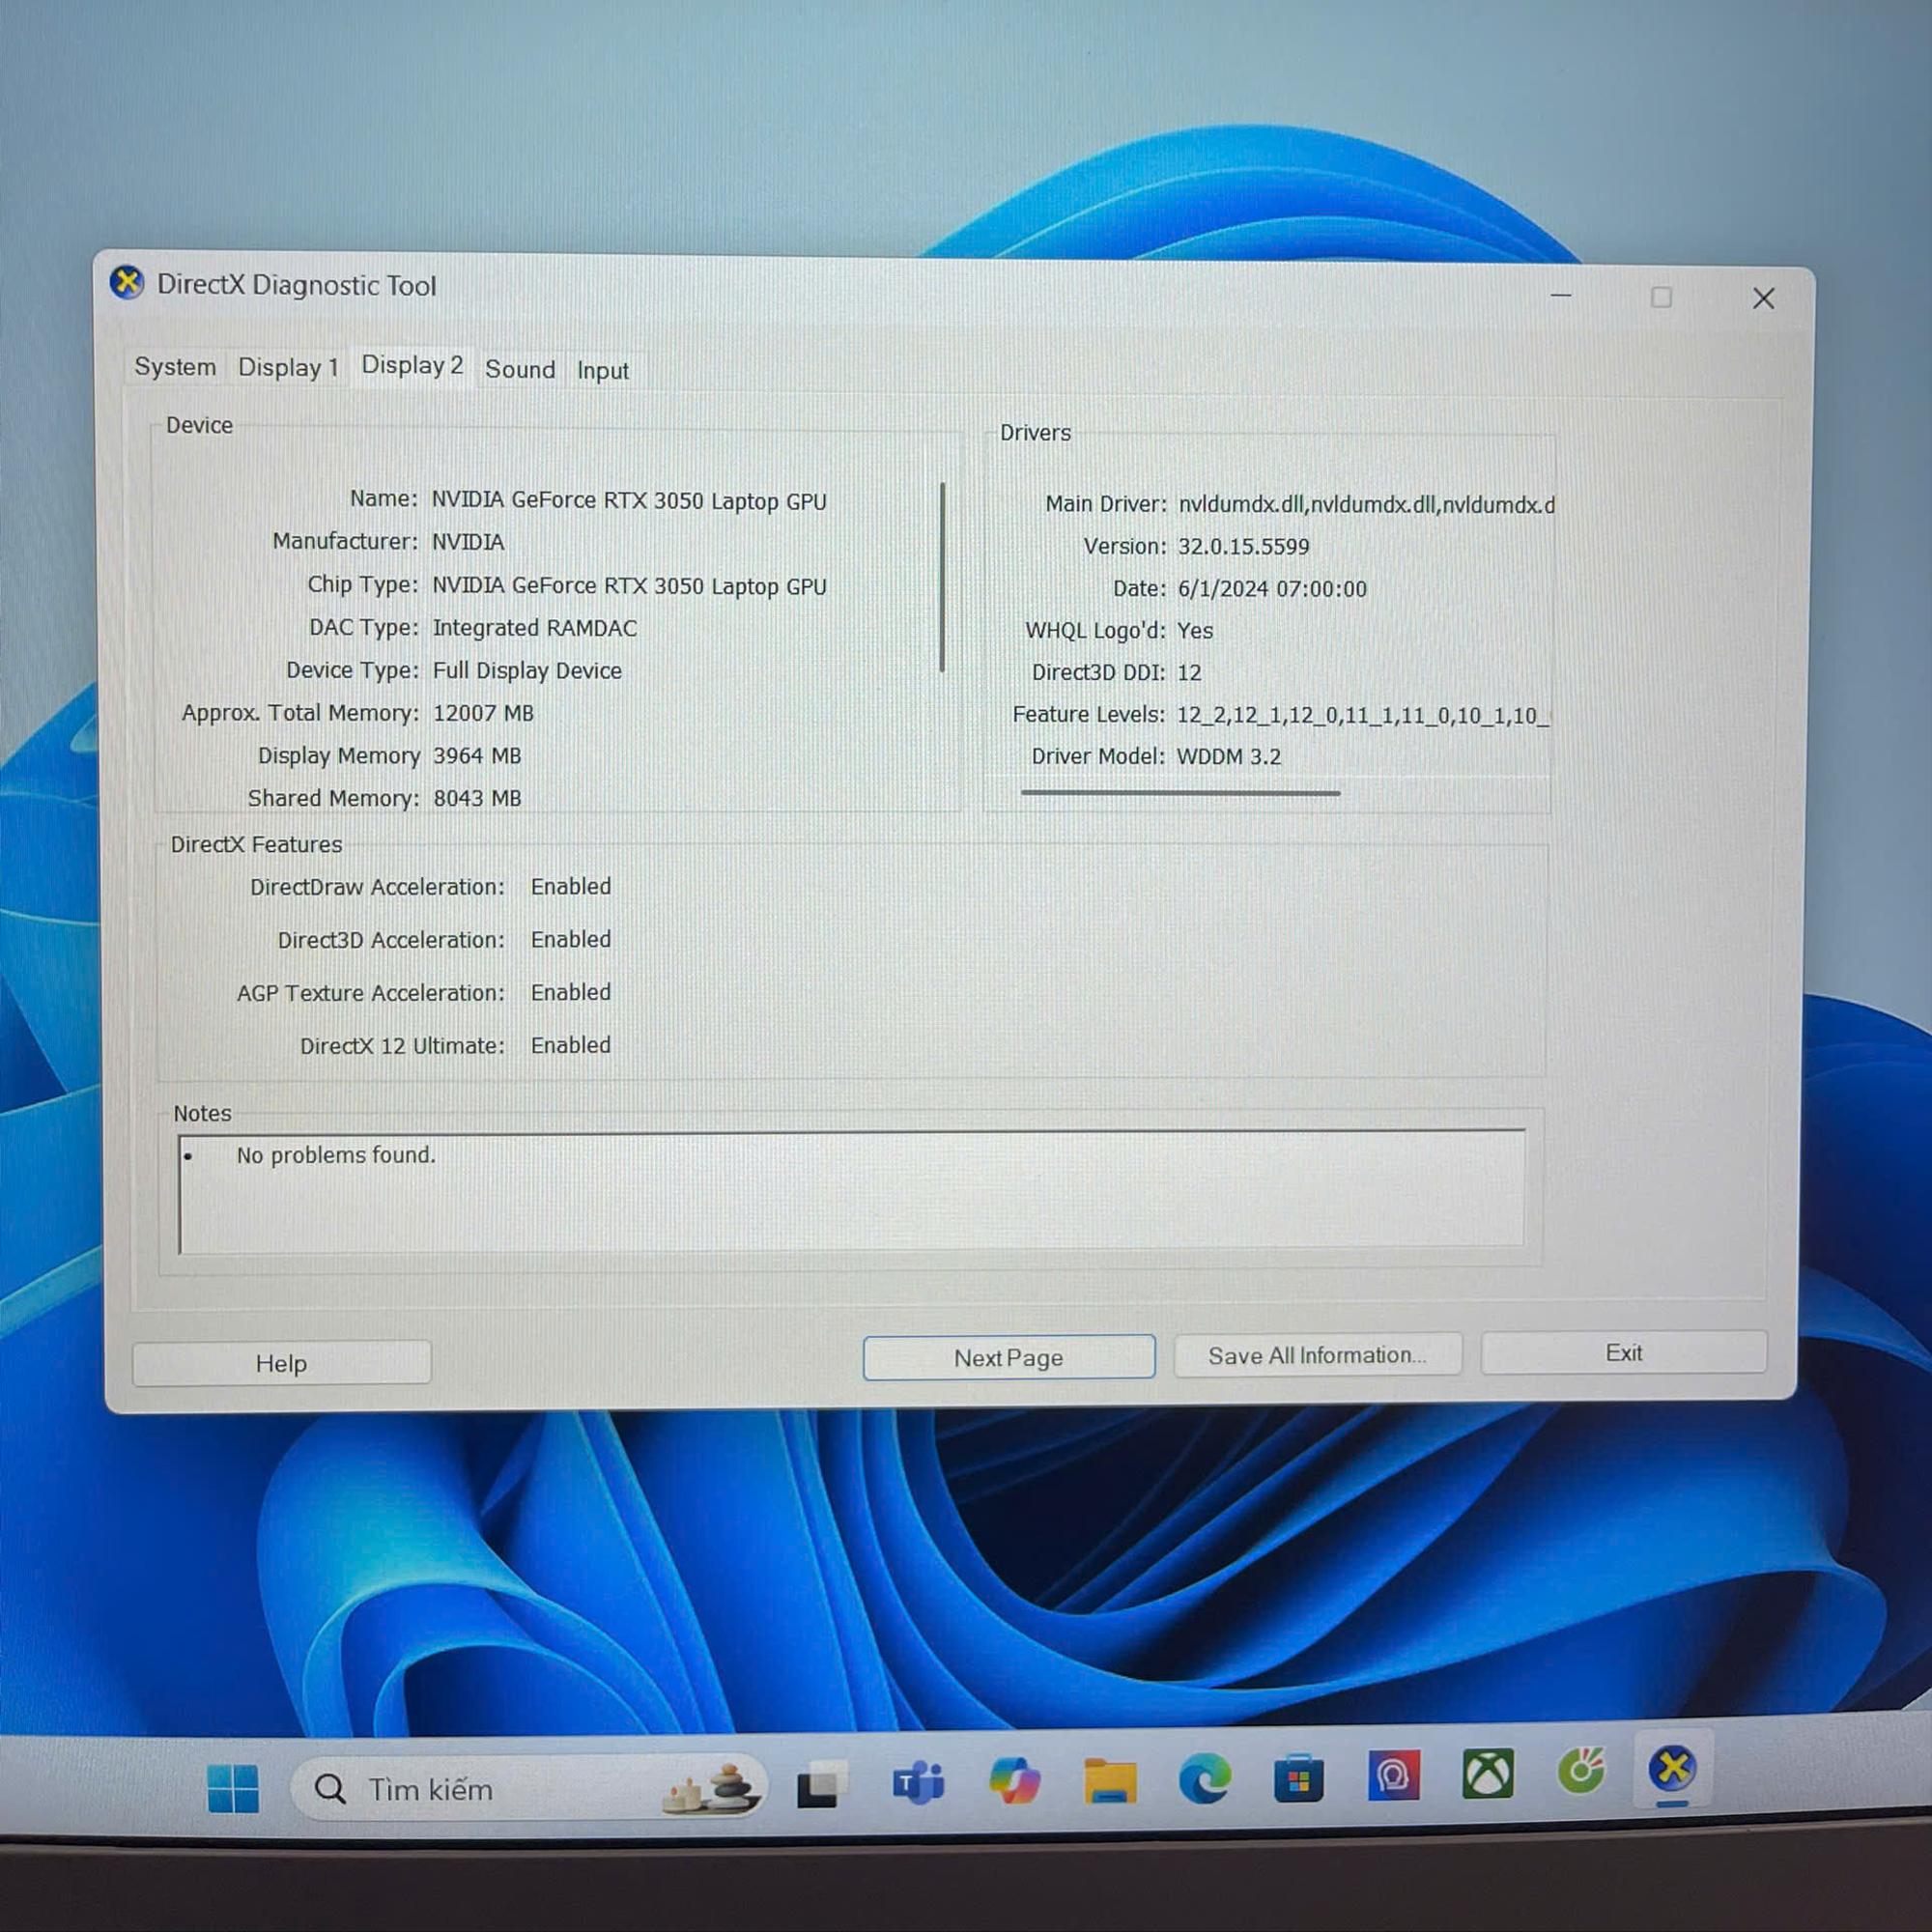Viewport: 1932px width, 1932px height.
Task: Click the Feature Levels value 12_2,12_1
Action: 1363,715
